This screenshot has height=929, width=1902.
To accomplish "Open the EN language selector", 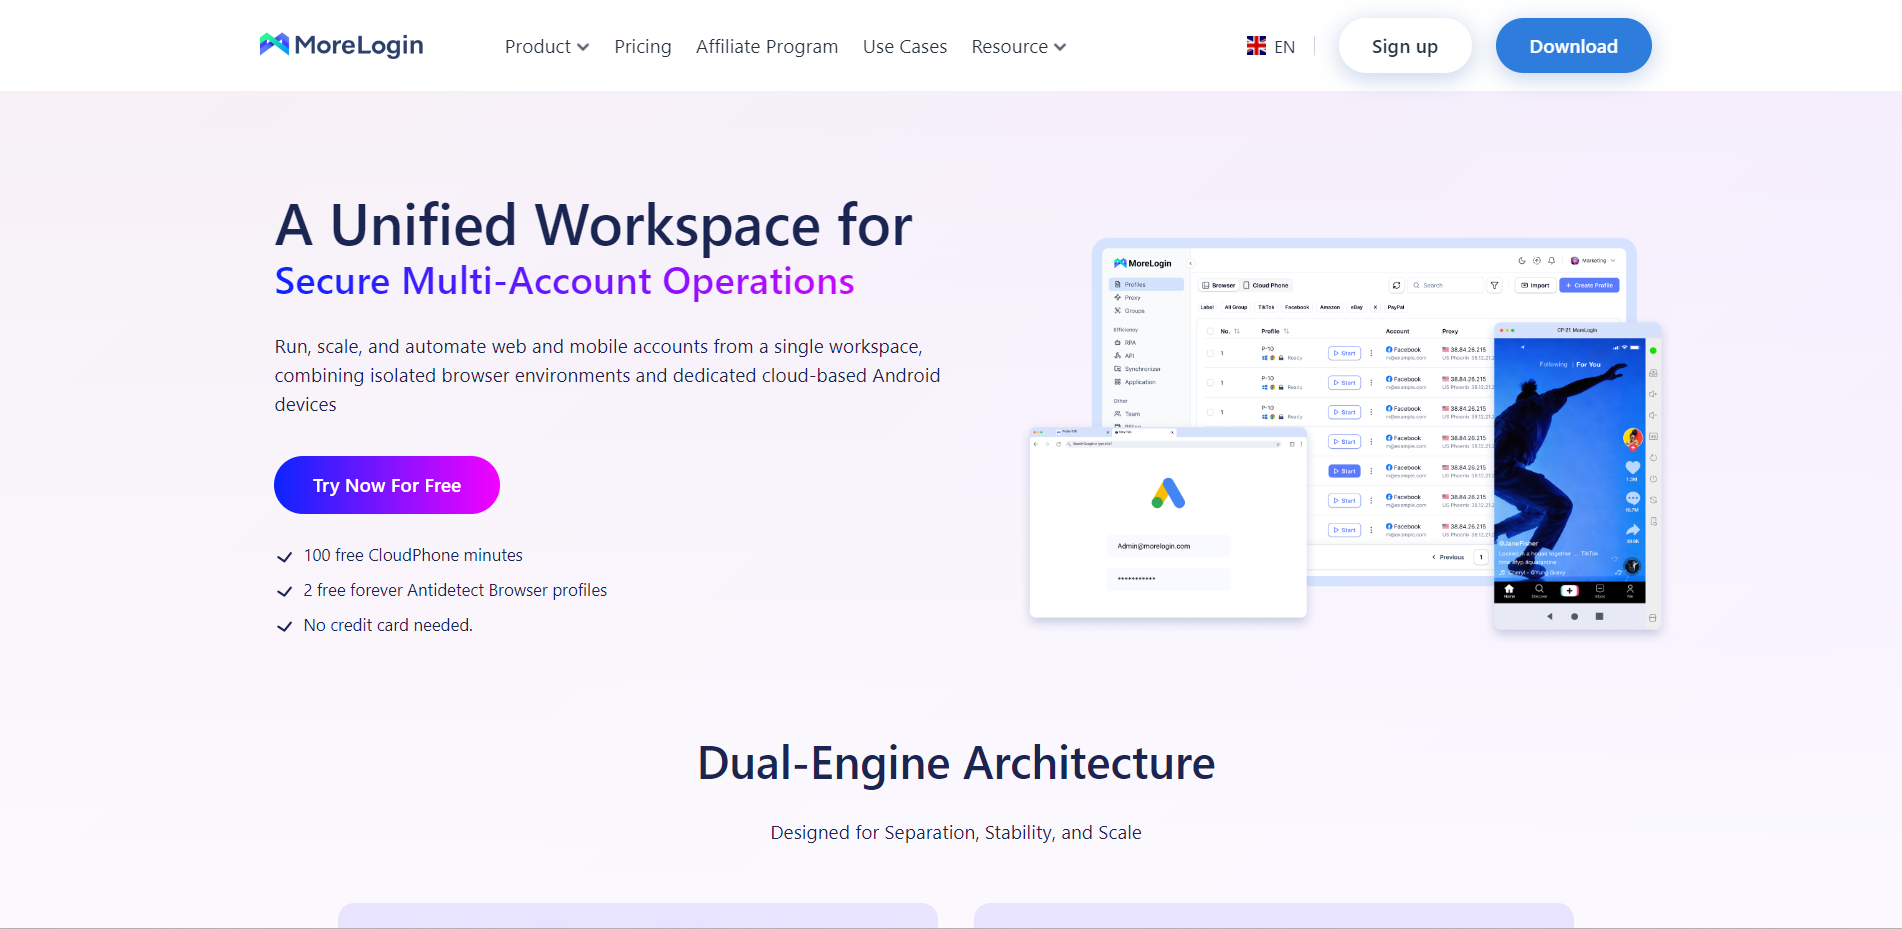I will [x=1284, y=47].
